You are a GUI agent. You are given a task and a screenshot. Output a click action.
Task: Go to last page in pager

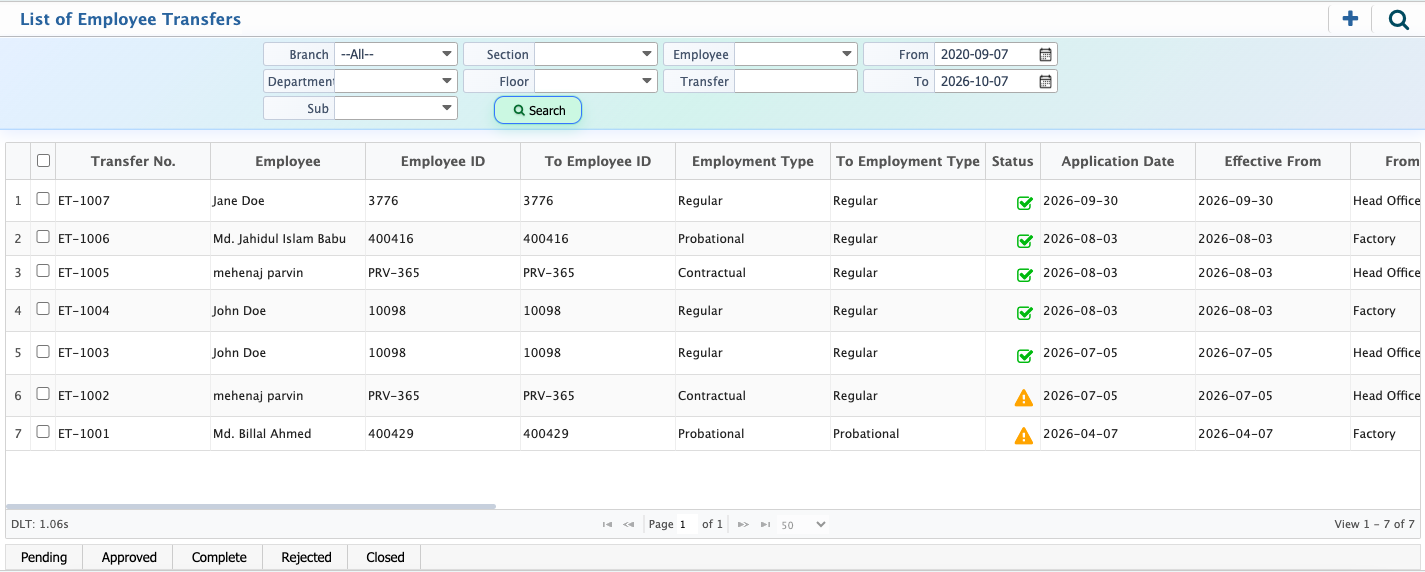tap(765, 524)
